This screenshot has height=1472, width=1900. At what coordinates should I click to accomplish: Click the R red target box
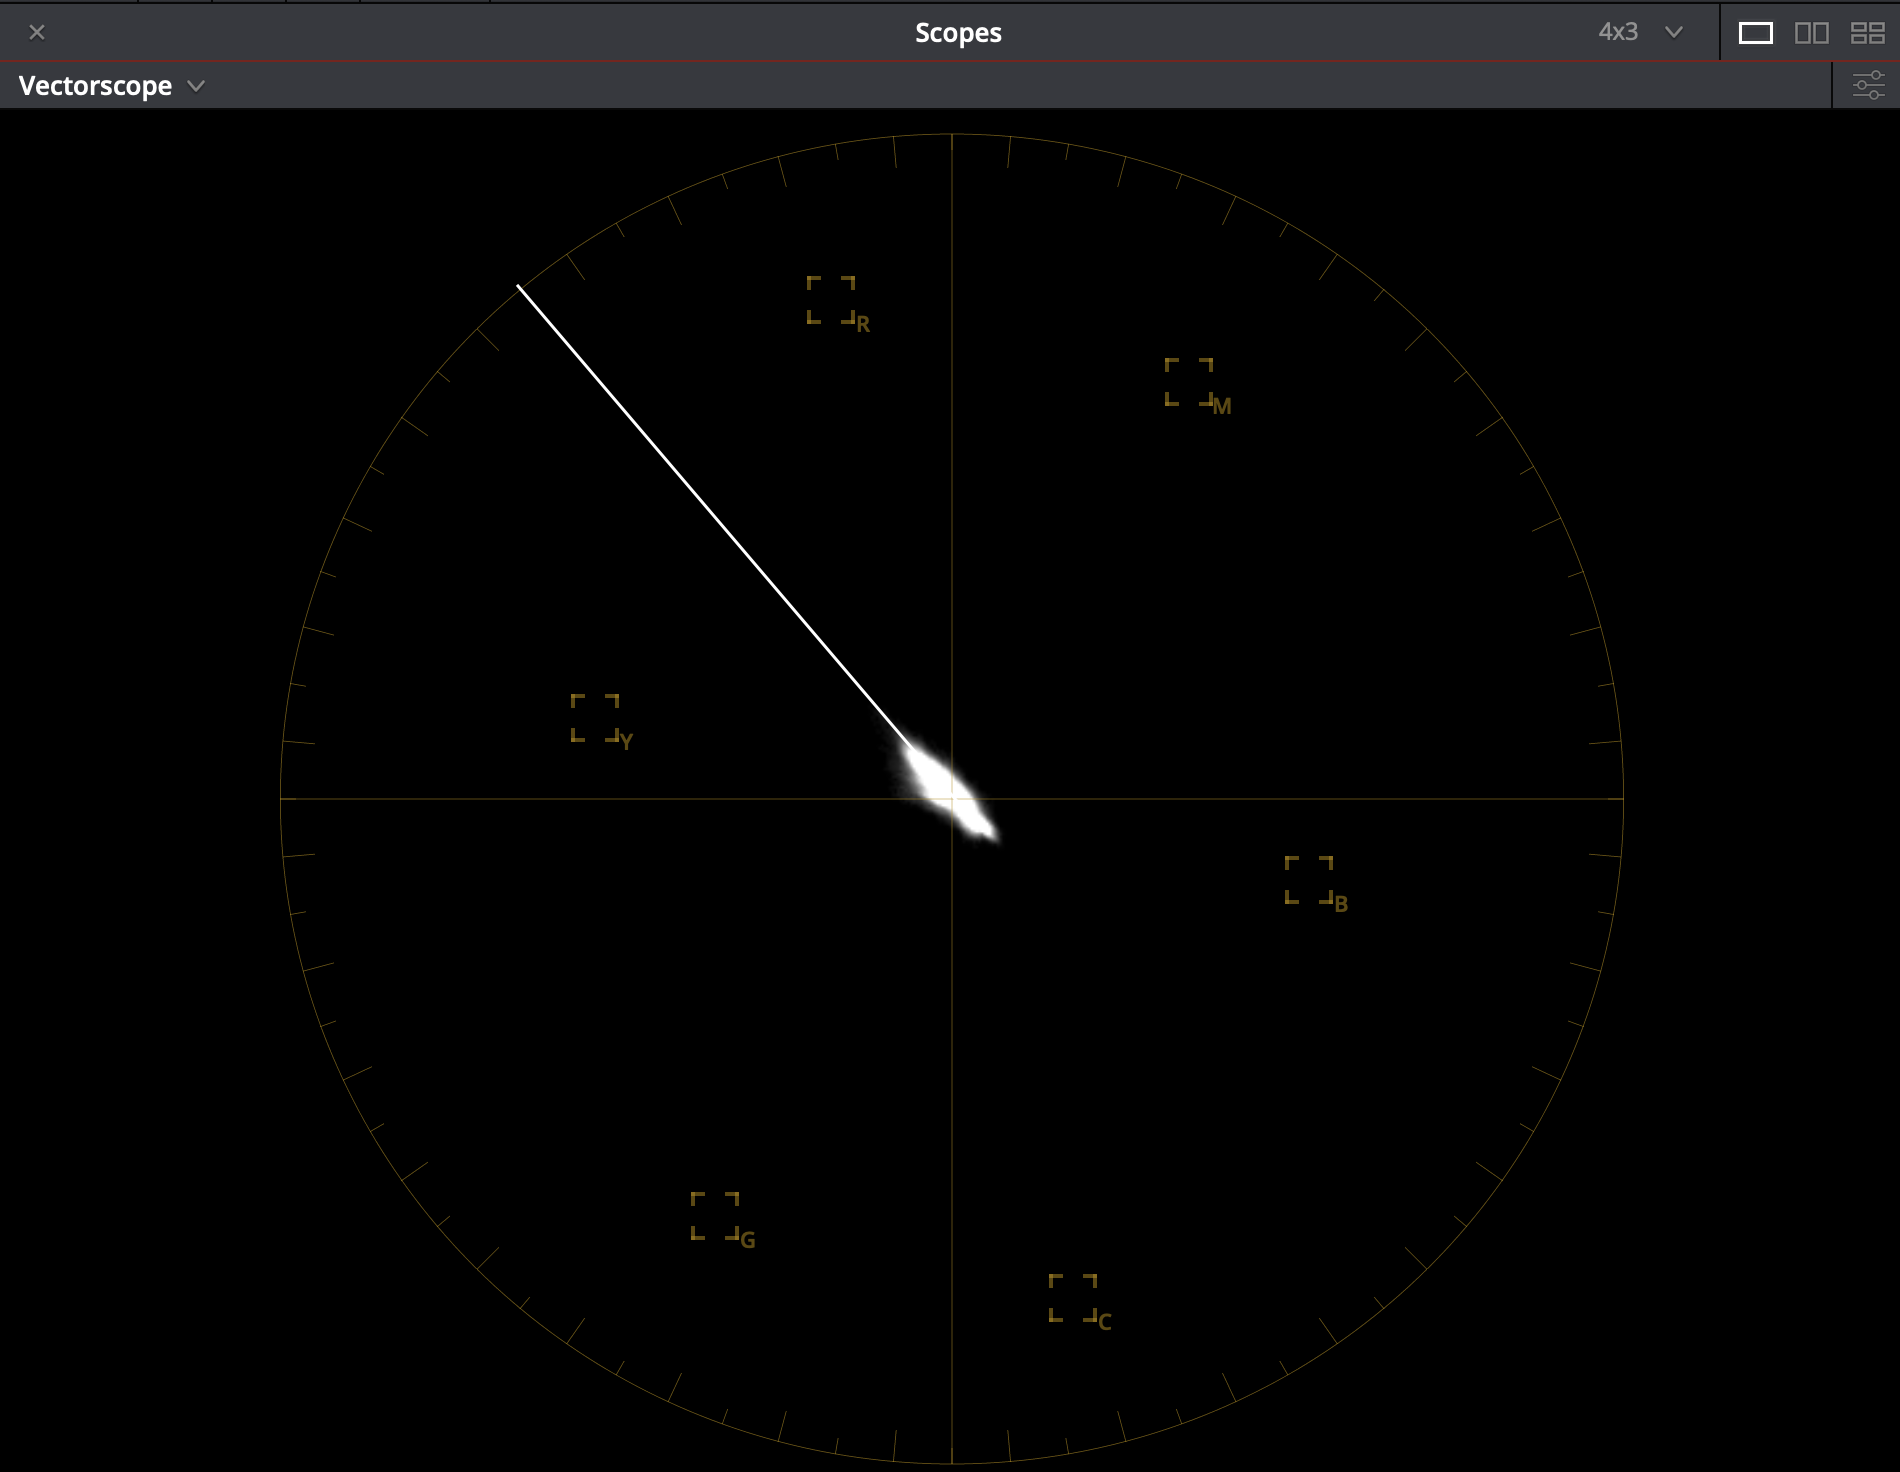point(831,300)
